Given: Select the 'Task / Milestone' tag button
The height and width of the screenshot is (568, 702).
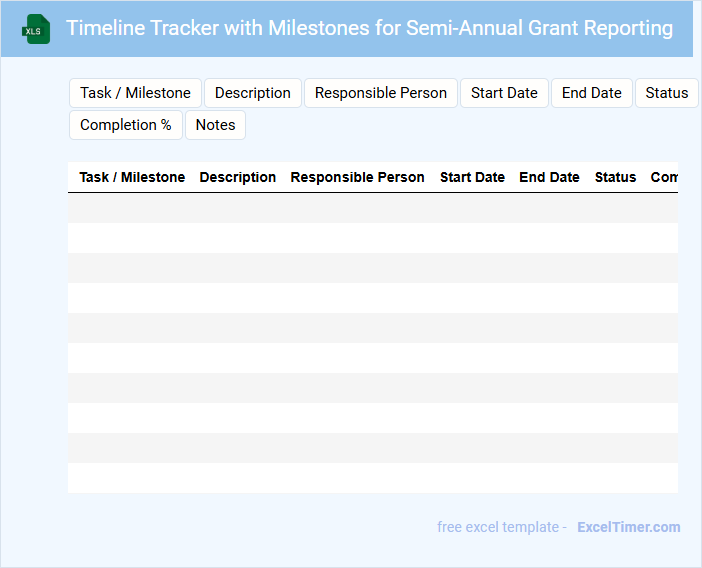Looking at the screenshot, I should (x=135, y=93).
